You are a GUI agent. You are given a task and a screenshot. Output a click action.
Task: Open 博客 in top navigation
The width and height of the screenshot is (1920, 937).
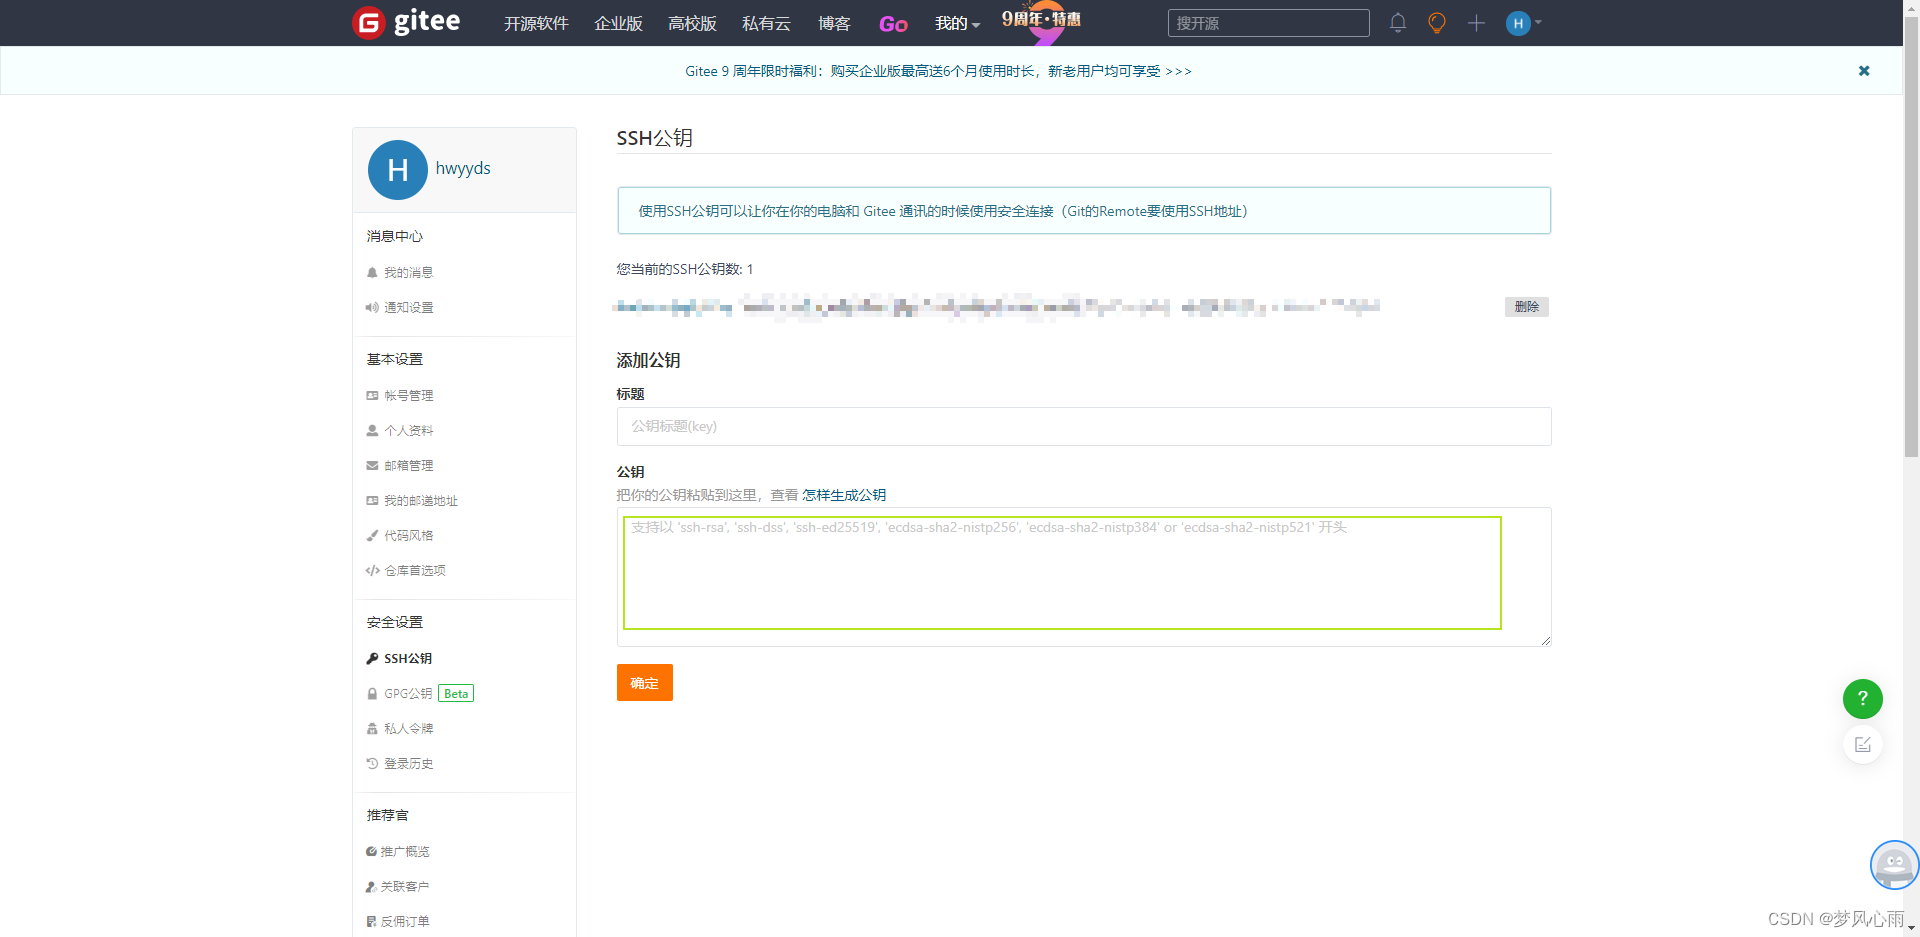834,23
